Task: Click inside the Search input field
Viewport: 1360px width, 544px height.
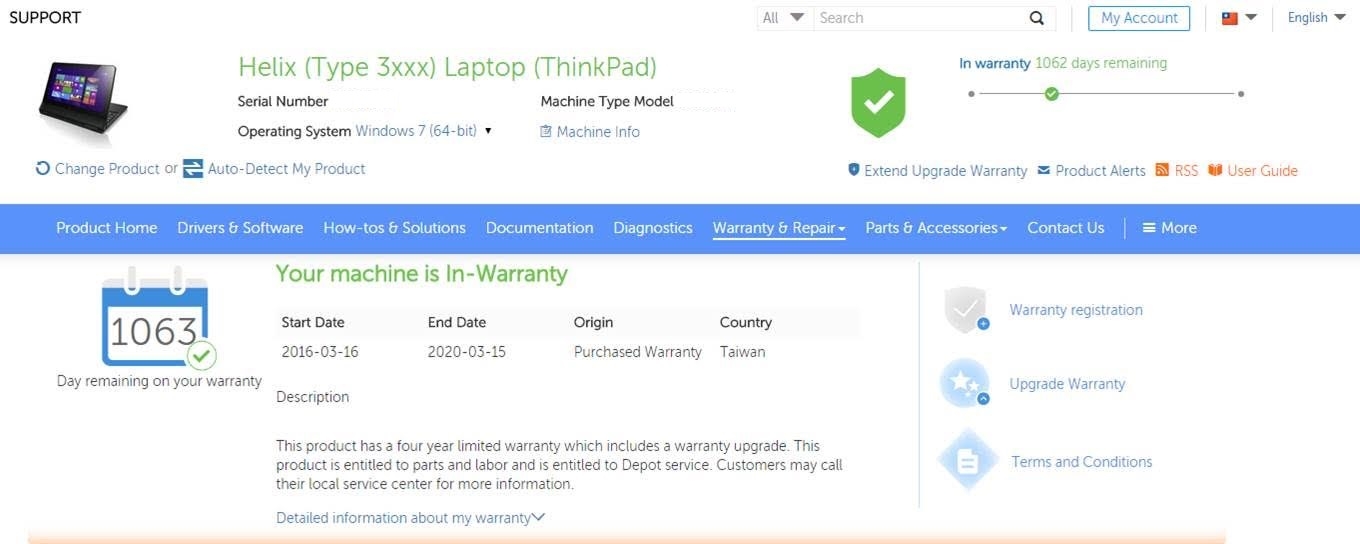Action: pyautogui.click(x=920, y=18)
